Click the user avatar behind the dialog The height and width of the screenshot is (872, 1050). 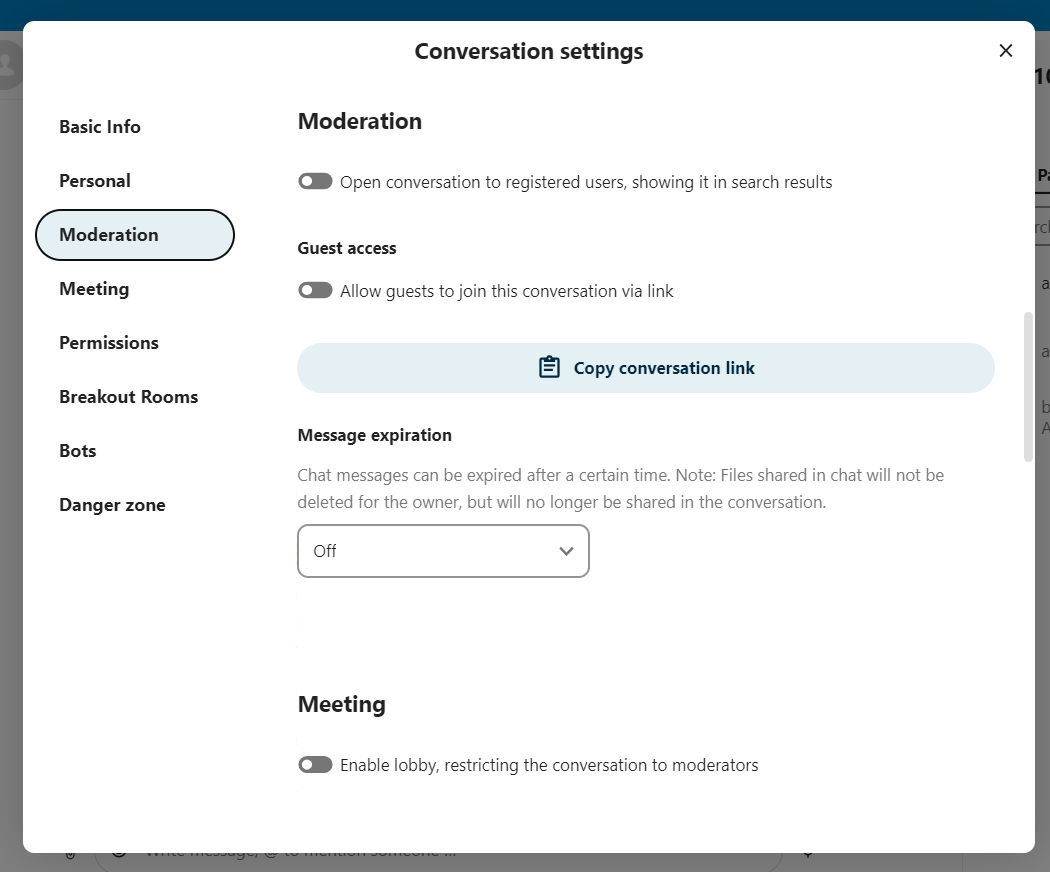[x=8, y=64]
